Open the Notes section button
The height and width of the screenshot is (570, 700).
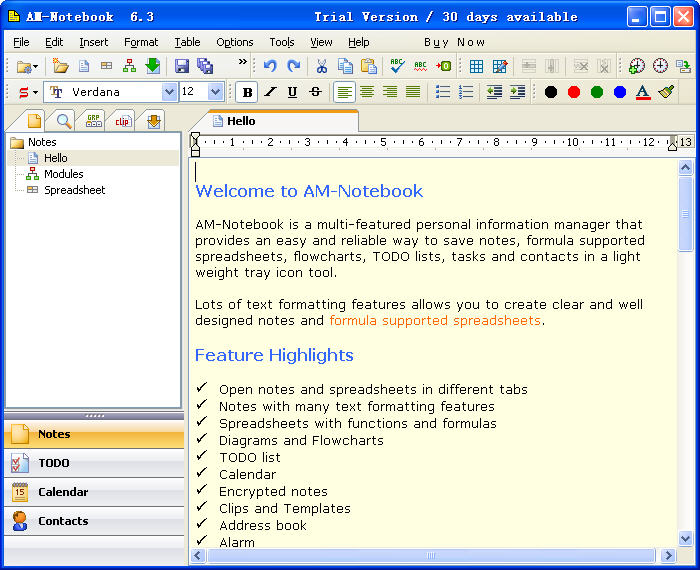(x=94, y=434)
